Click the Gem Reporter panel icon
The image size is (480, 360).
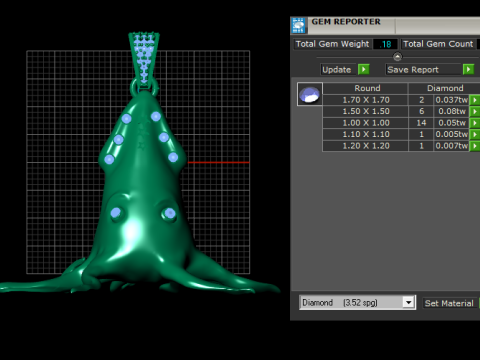298,26
